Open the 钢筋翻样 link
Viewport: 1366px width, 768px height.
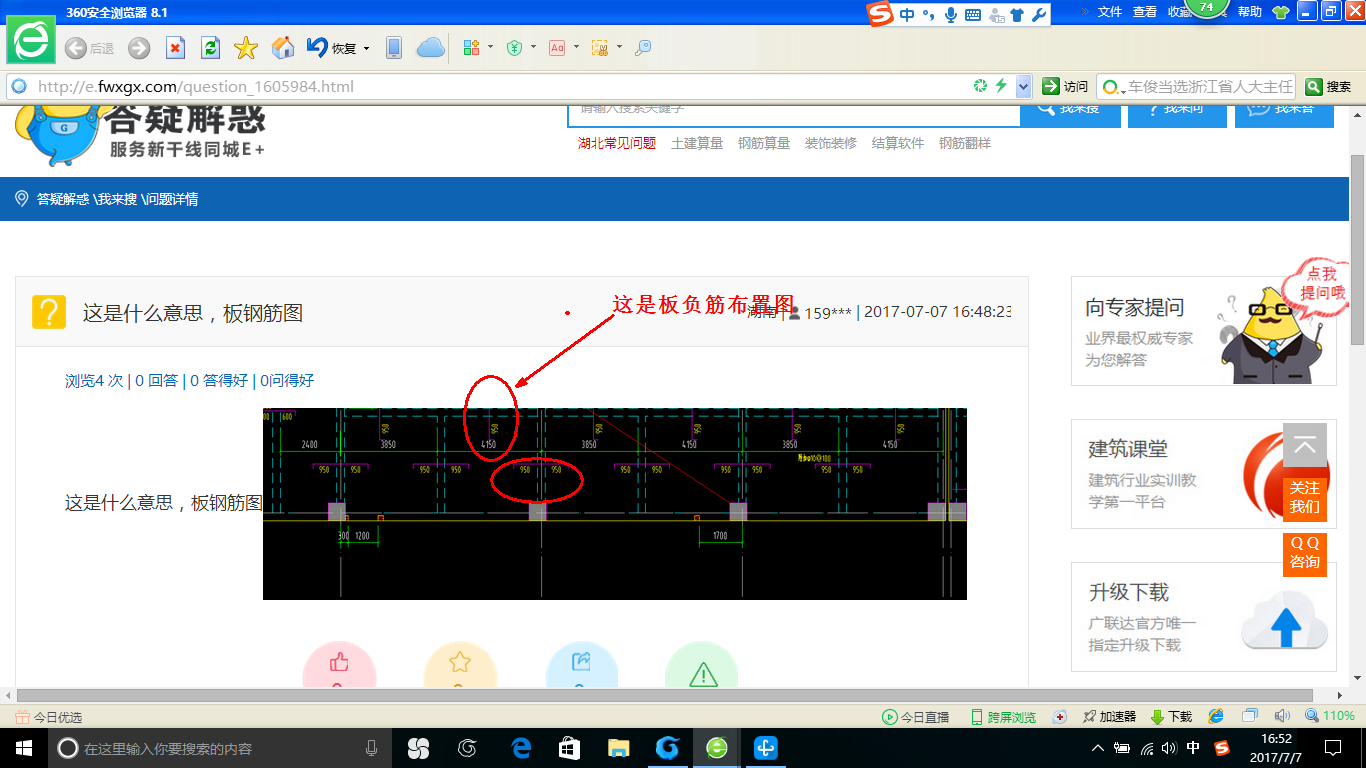[x=965, y=143]
